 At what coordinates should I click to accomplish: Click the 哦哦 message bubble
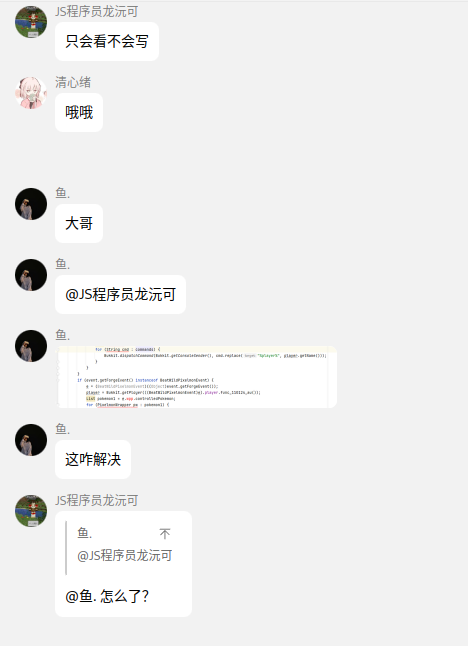(x=79, y=112)
